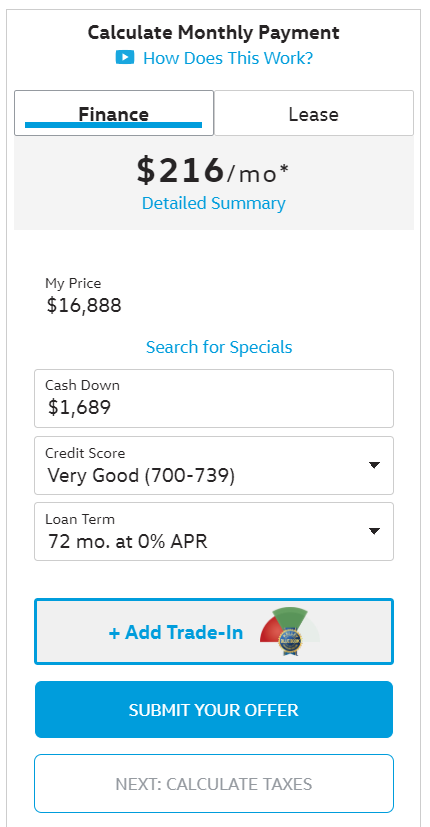Switch to the Lease tab
Image resolution: width=430 pixels, height=827 pixels.
click(313, 113)
